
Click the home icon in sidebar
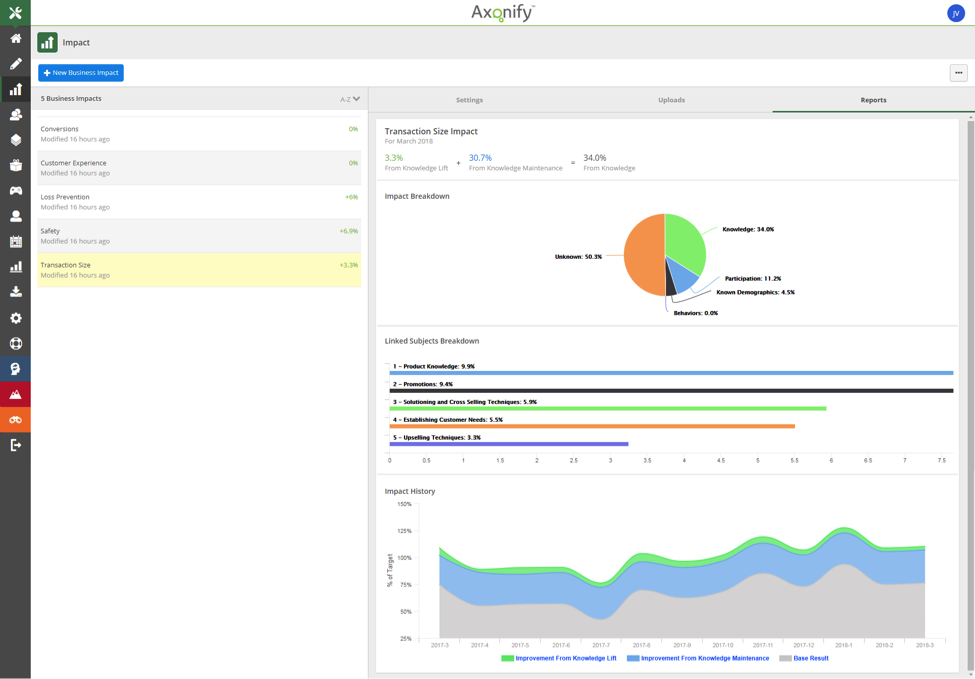pyautogui.click(x=15, y=38)
